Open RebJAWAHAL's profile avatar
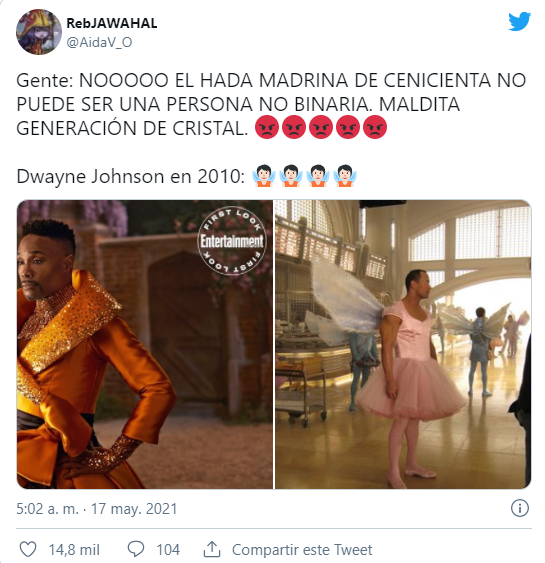This screenshot has height=563, width=545. 39,32
